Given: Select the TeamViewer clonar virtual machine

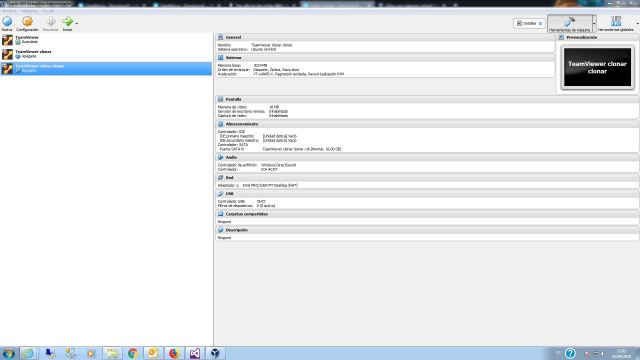Looking at the screenshot, I should pyautogui.click(x=106, y=54).
